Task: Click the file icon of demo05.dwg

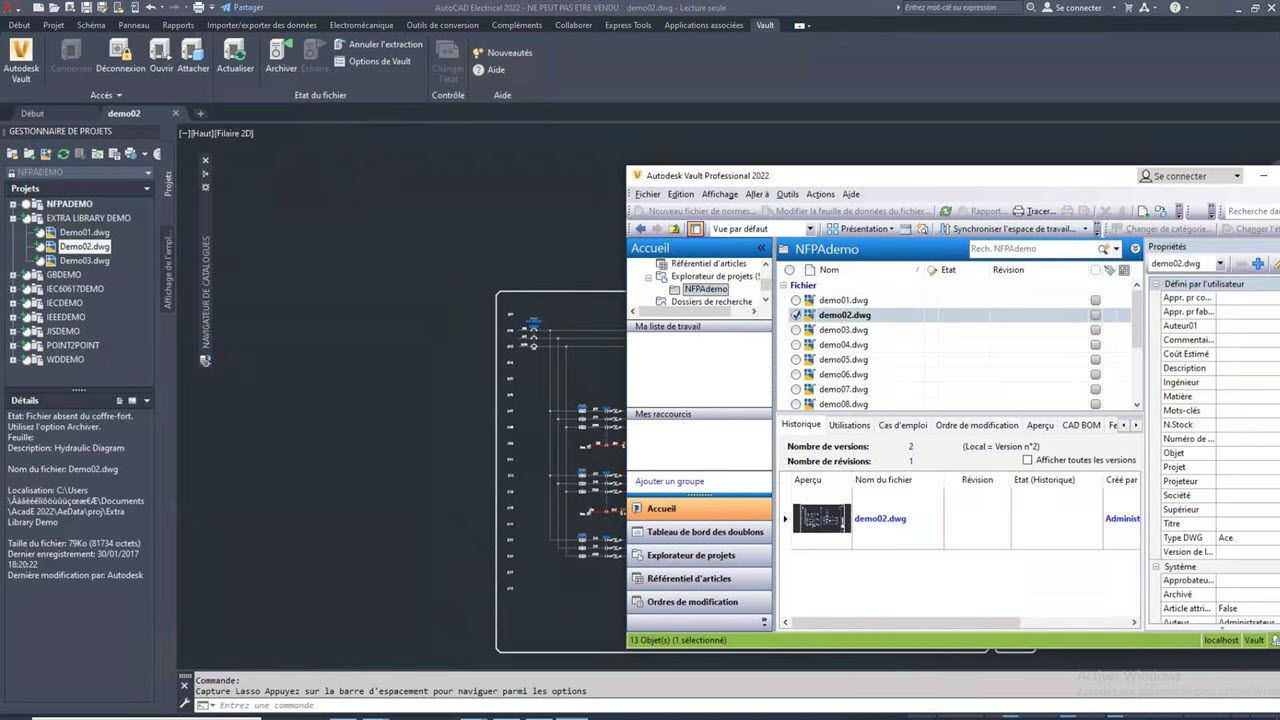Action: pos(810,360)
